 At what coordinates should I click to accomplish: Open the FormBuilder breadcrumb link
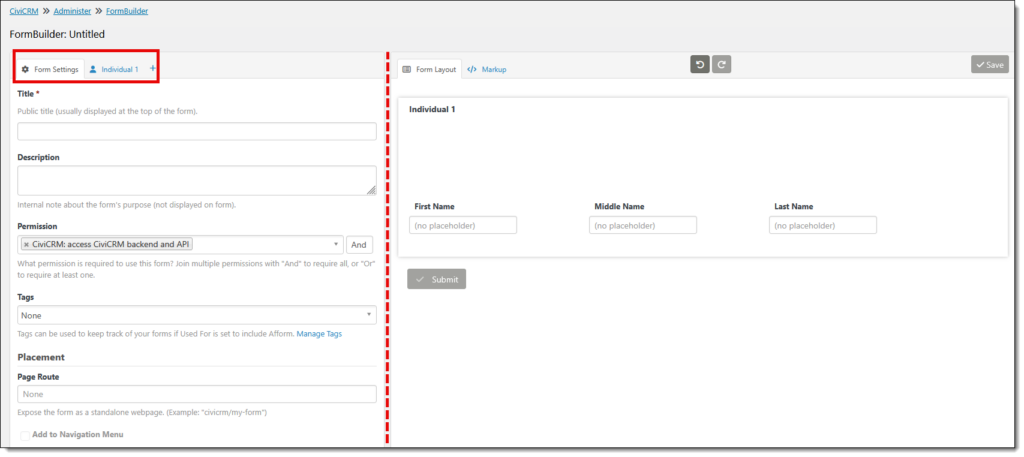[x=127, y=11]
